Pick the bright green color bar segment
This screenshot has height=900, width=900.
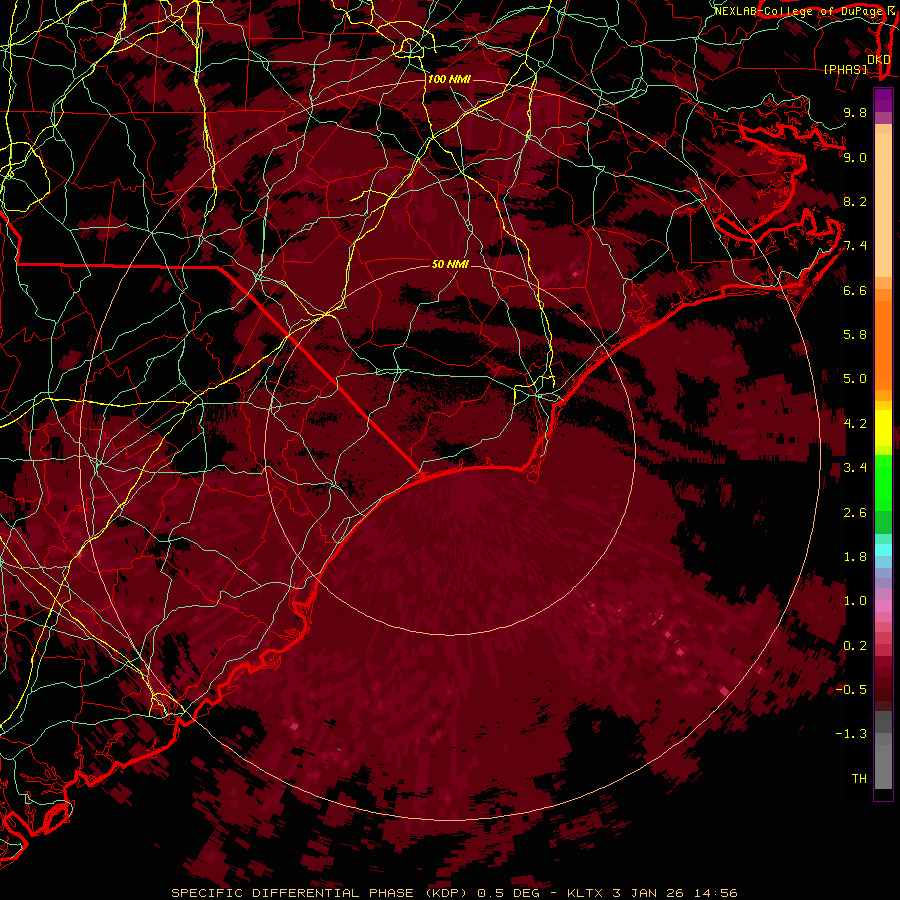click(x=883, y=482)
